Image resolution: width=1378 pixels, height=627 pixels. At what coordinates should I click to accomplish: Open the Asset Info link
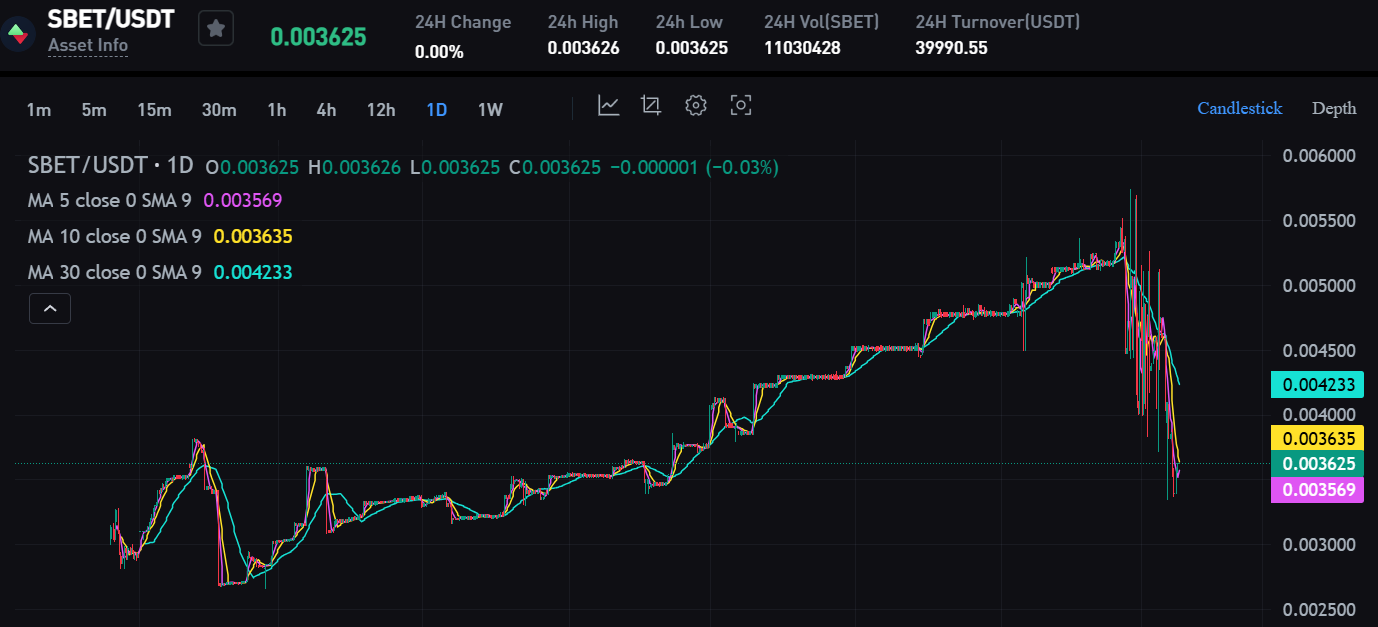click(88, 46)
